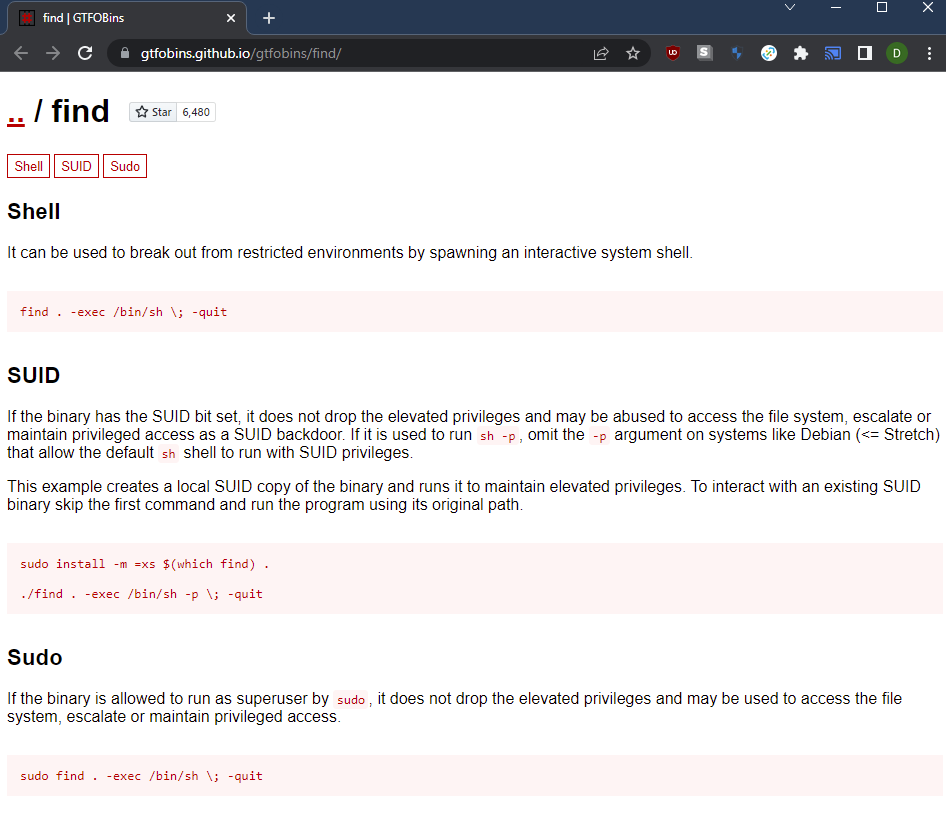Click the './find . -exec /bin/sh -p' code line
Screen dimensions: 946x839
pyautogui.click(x=142, y=594)
